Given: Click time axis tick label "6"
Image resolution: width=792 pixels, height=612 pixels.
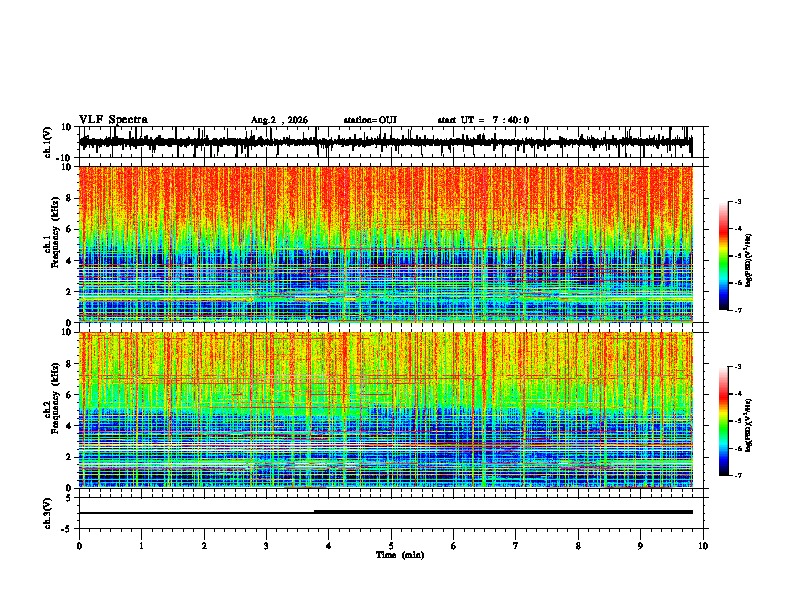Looking at the screenshot, I should pyautogui.click(x=454, y=546).
